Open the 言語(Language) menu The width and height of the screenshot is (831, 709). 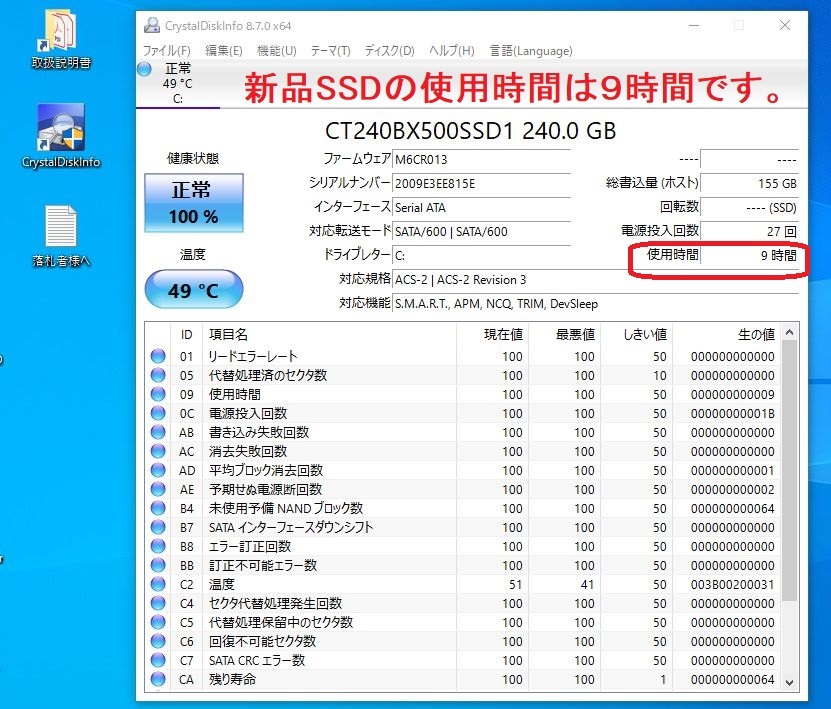click(x=532, y=49)
